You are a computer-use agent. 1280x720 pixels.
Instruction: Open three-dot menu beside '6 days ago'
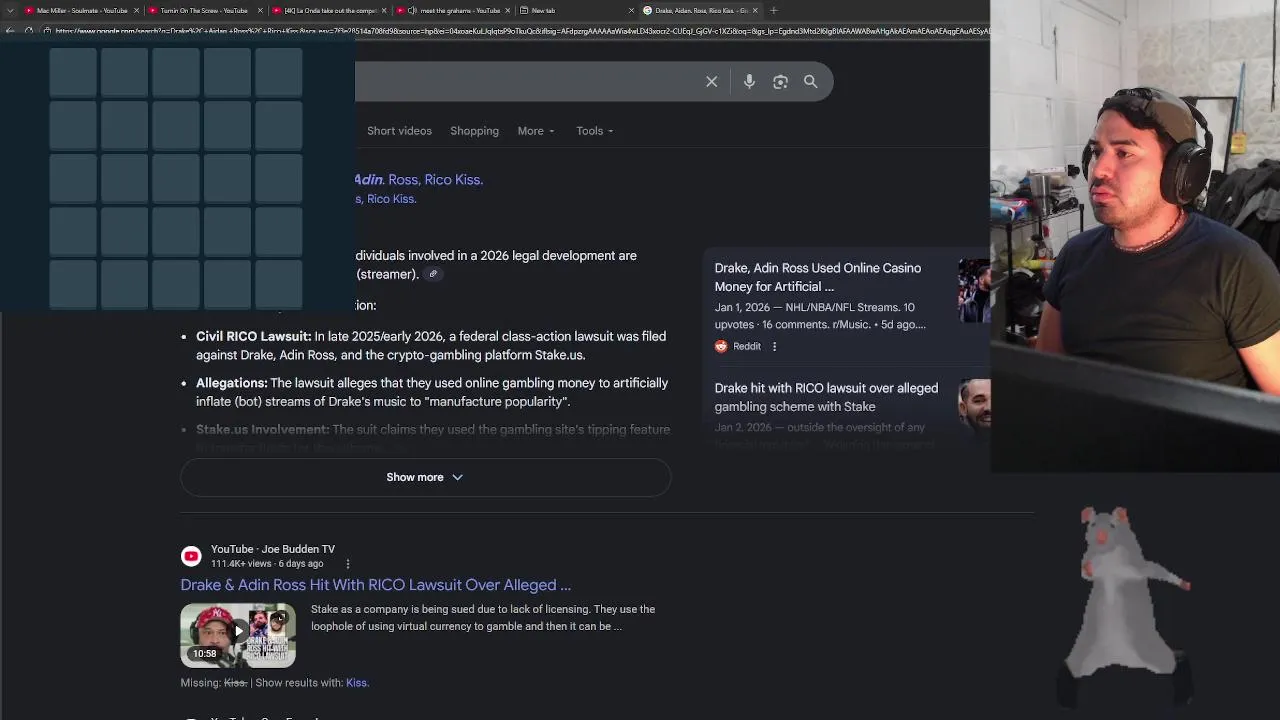(x=347, y=564)
